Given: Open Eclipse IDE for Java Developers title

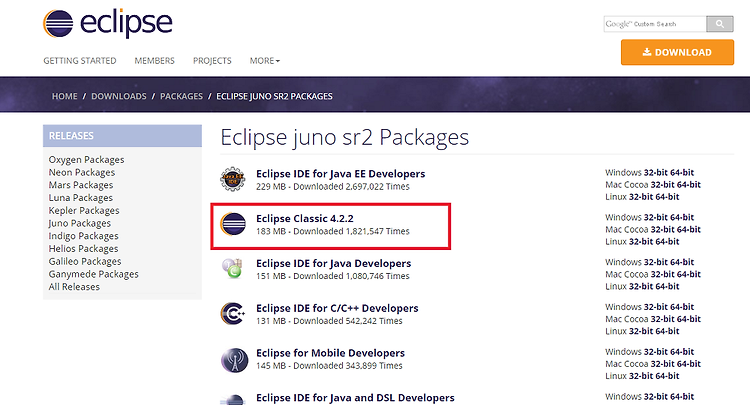Looking at the screenshot, I should [x=333, y=263].
